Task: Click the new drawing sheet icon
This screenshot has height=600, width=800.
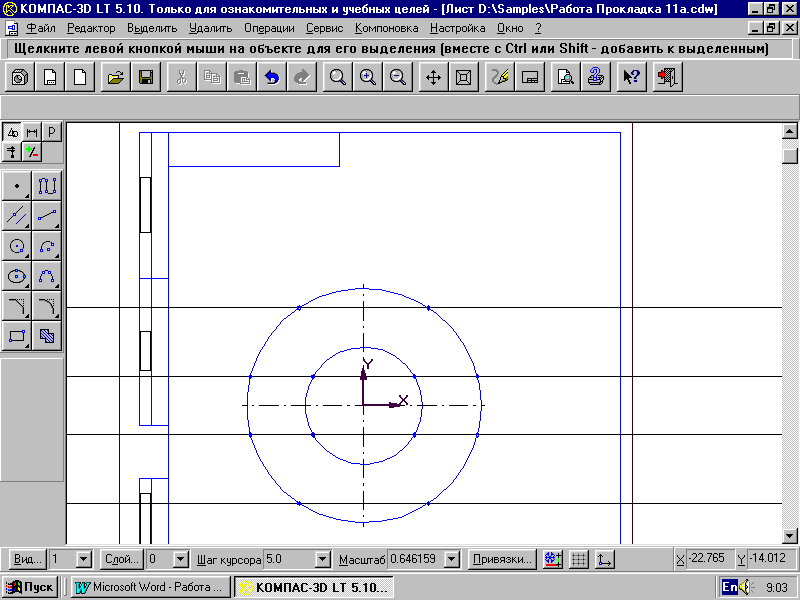Action: click(50, 77)
